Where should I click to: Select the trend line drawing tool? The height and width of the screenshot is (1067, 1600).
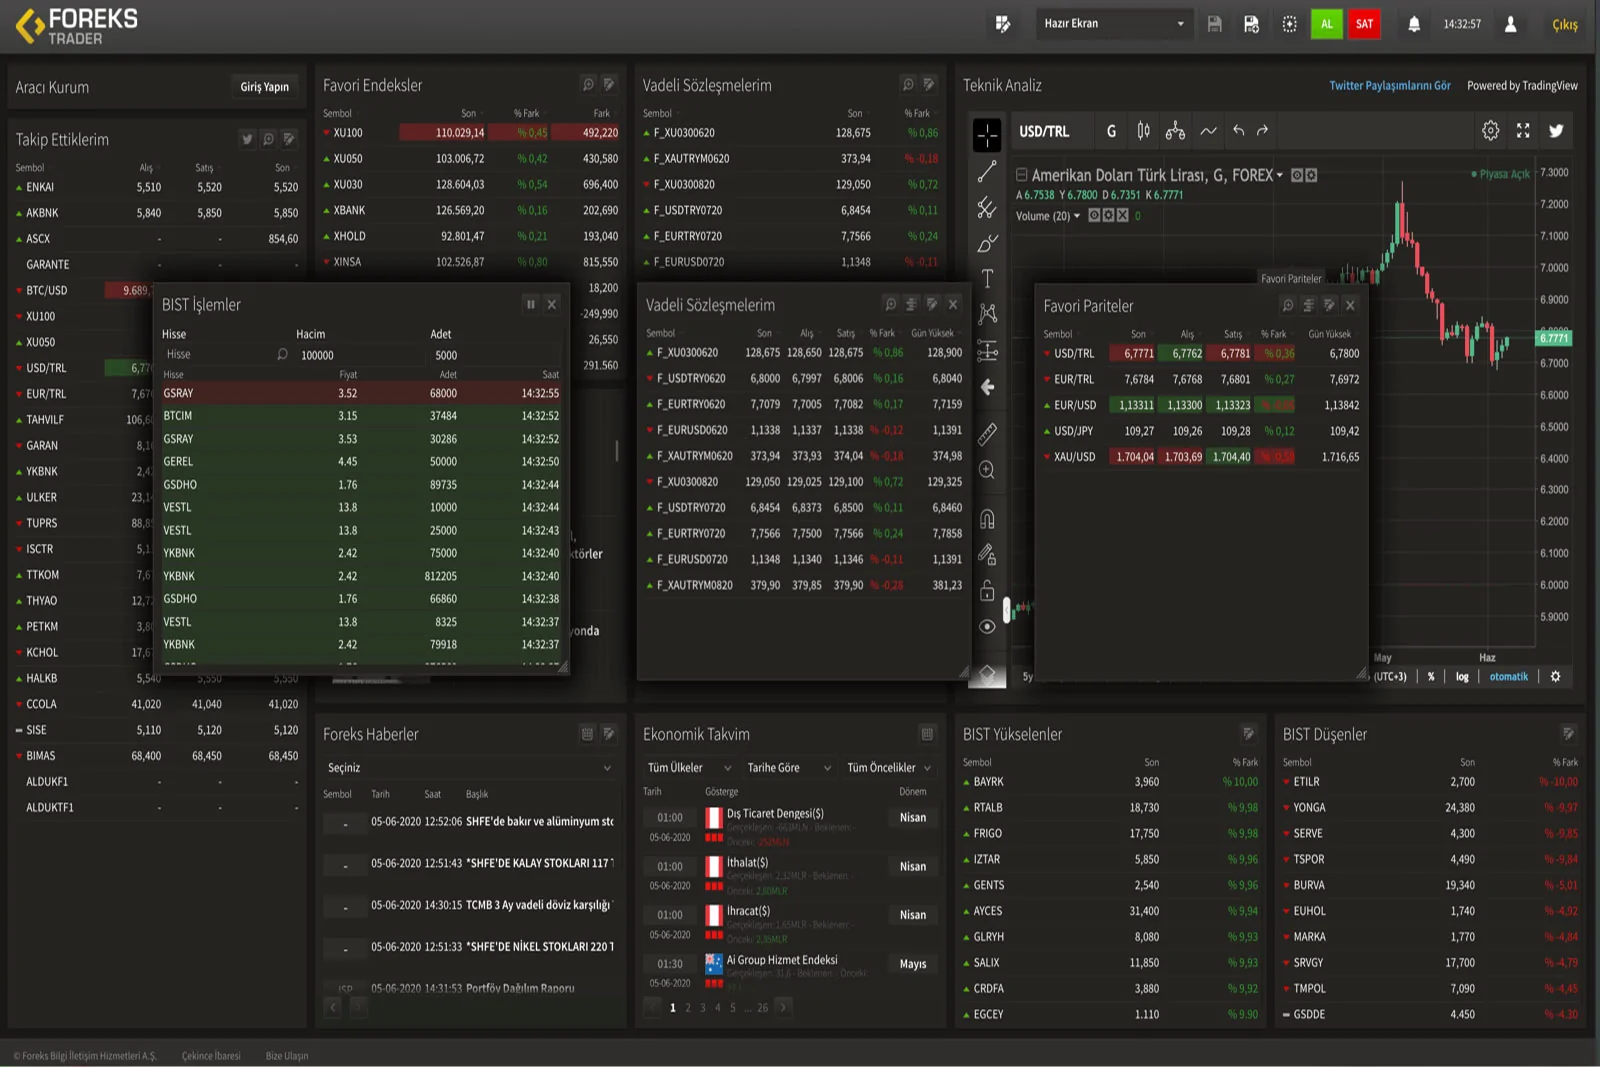coord(987,172)
